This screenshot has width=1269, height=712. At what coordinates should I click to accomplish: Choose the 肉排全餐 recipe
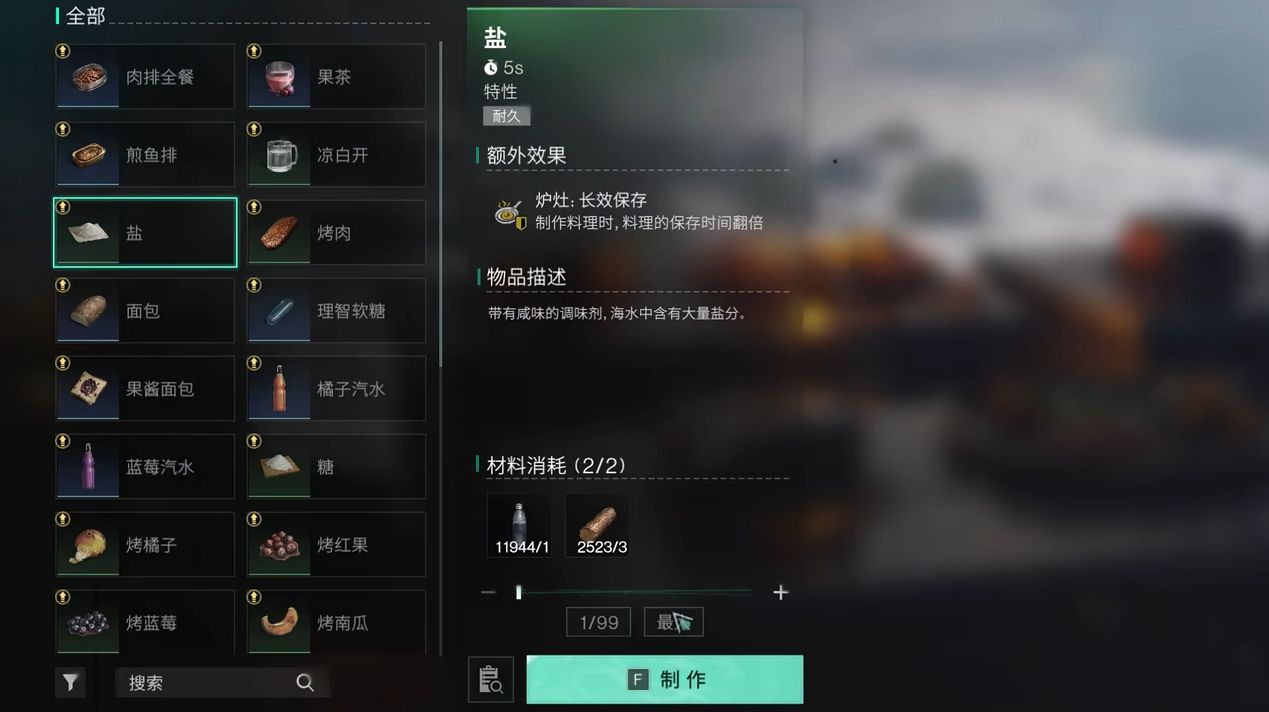145,76
